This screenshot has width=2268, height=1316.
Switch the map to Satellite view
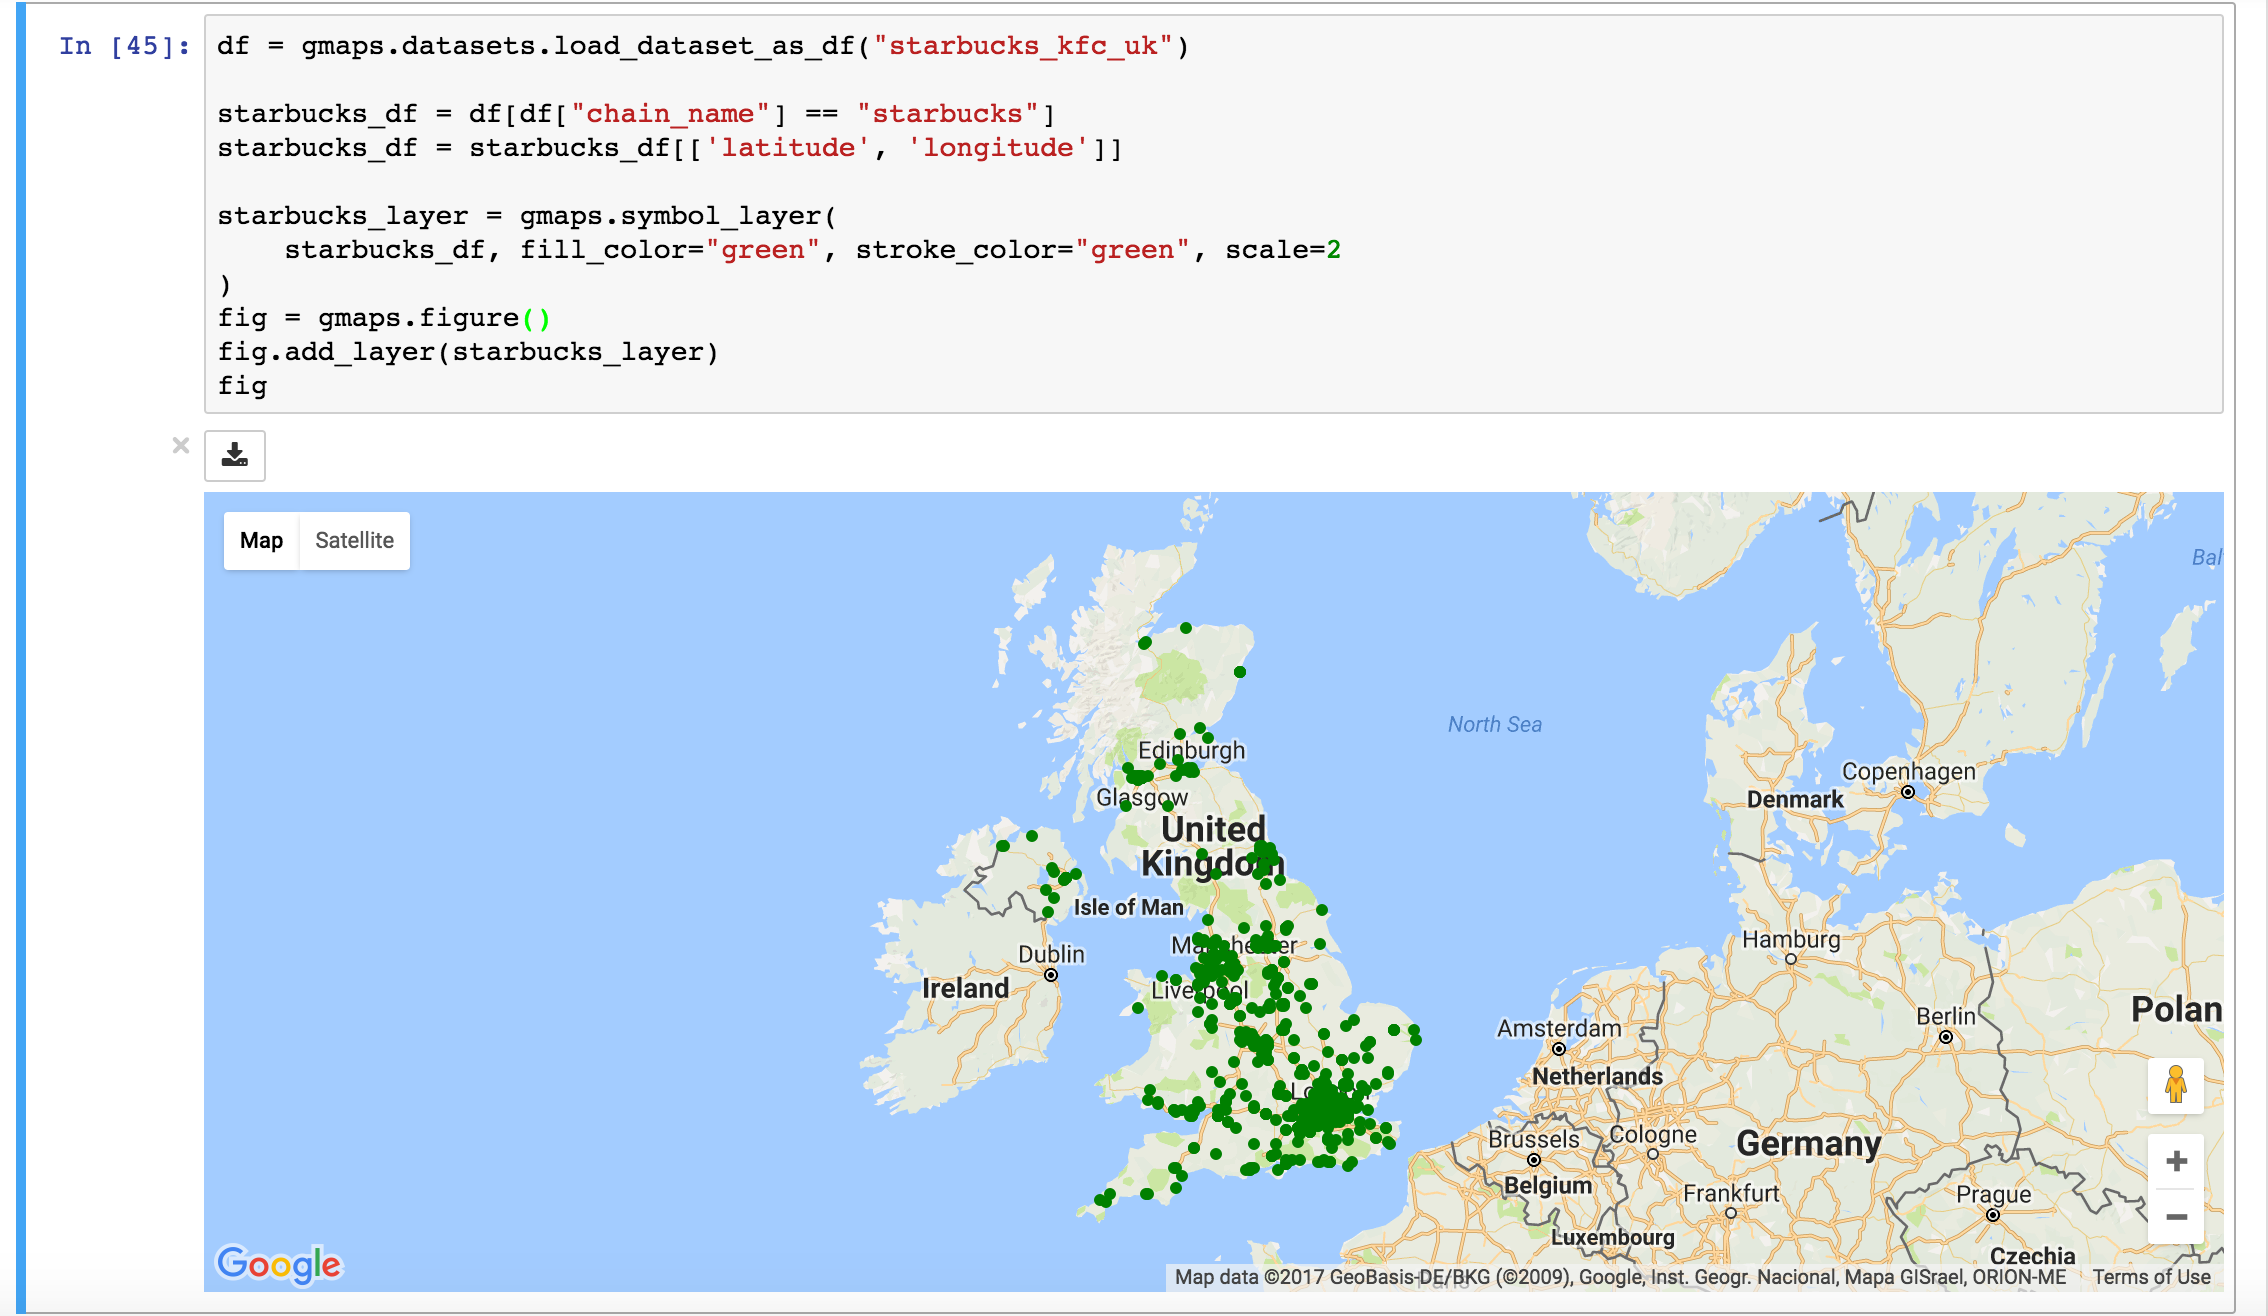point(354,541)
